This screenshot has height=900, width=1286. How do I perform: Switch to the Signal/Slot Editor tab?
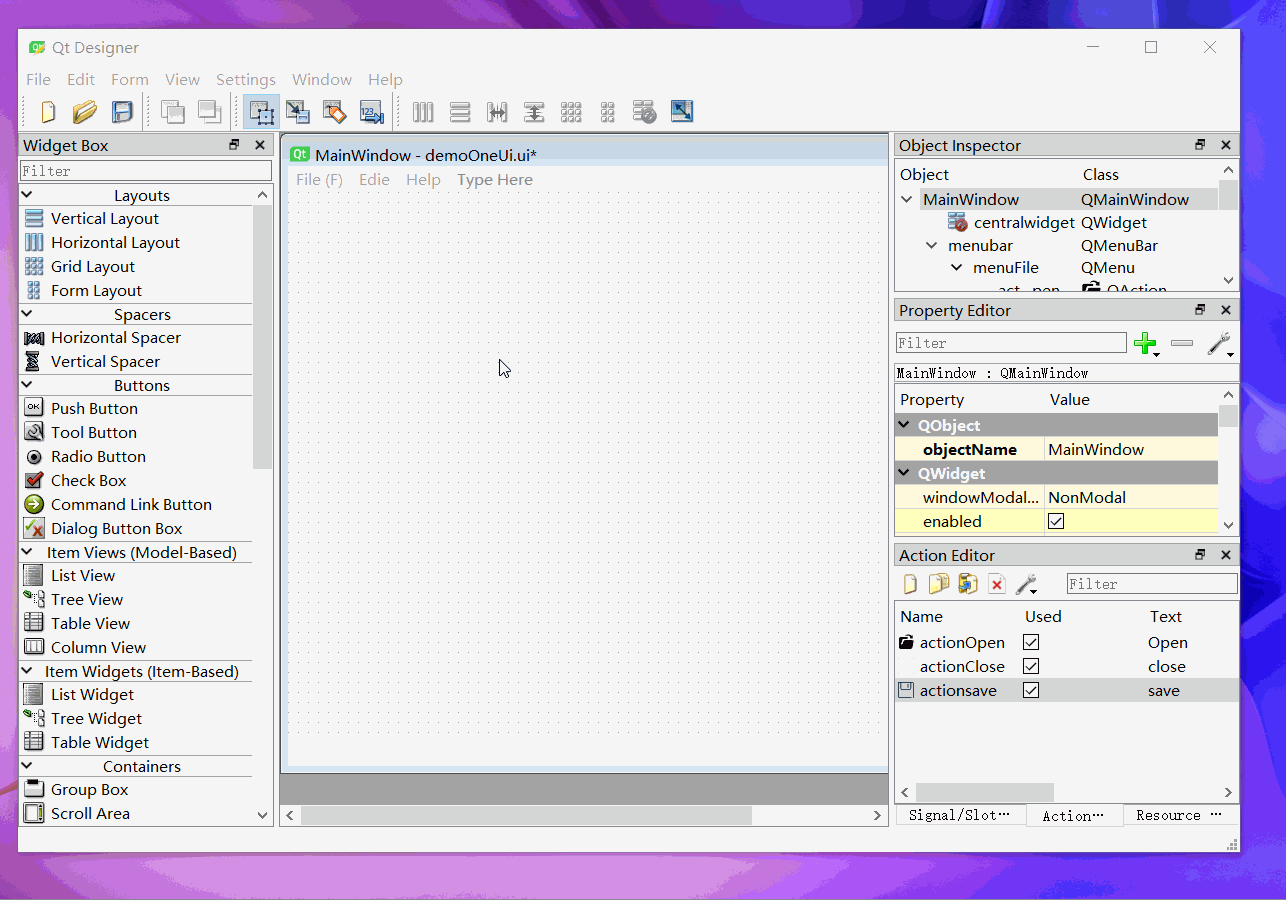(959, 815)
